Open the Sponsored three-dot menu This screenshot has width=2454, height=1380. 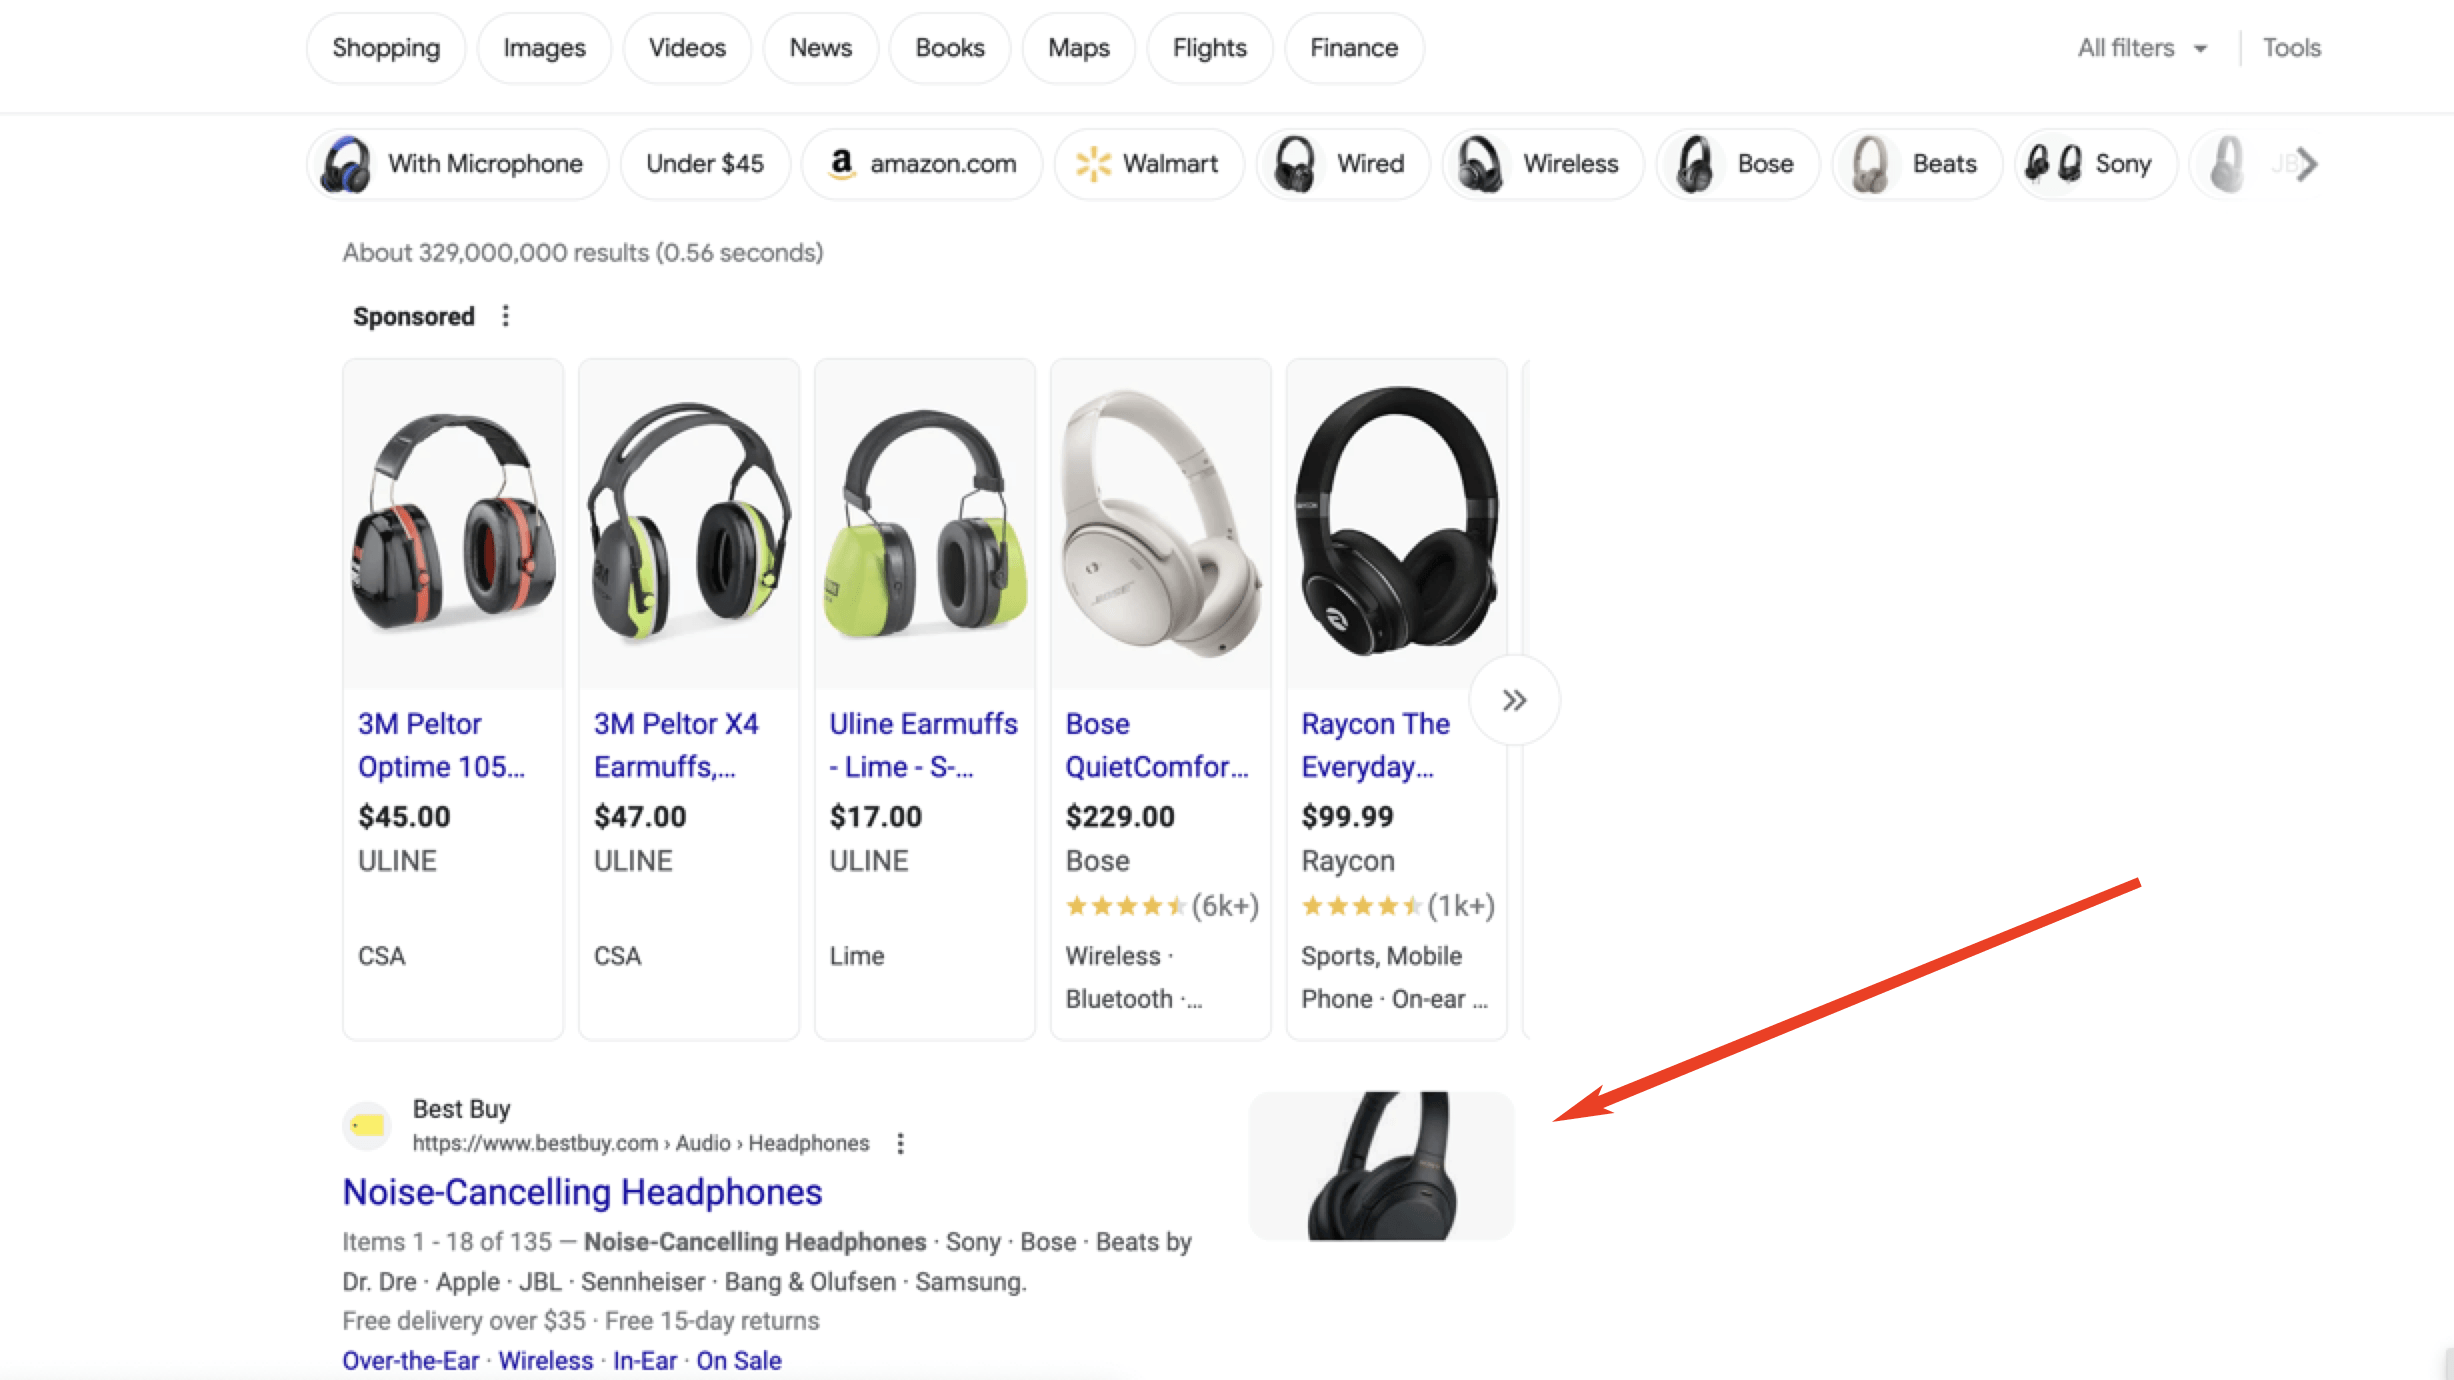pos(505,316)
